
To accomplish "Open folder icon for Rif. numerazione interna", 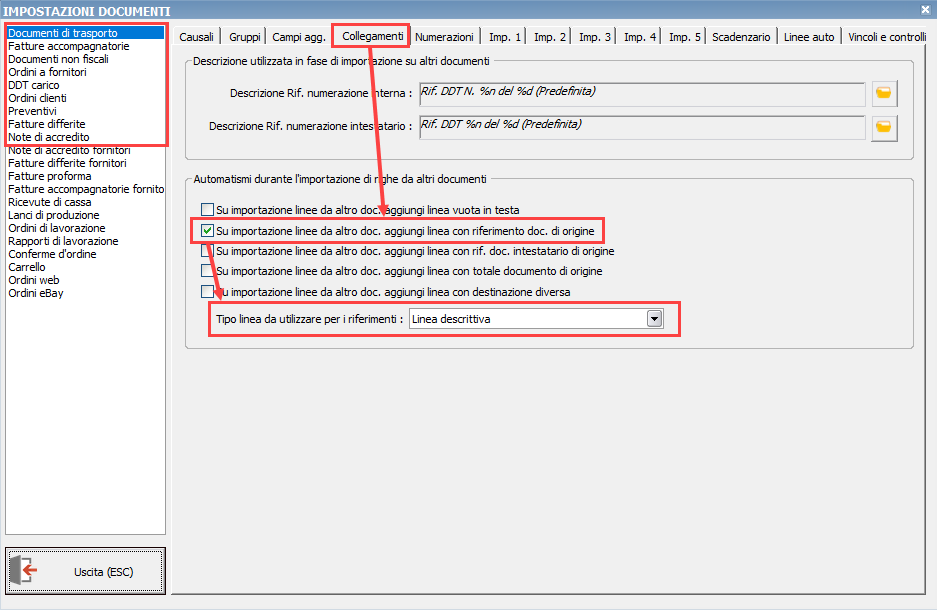I will [x=884, y=93].
